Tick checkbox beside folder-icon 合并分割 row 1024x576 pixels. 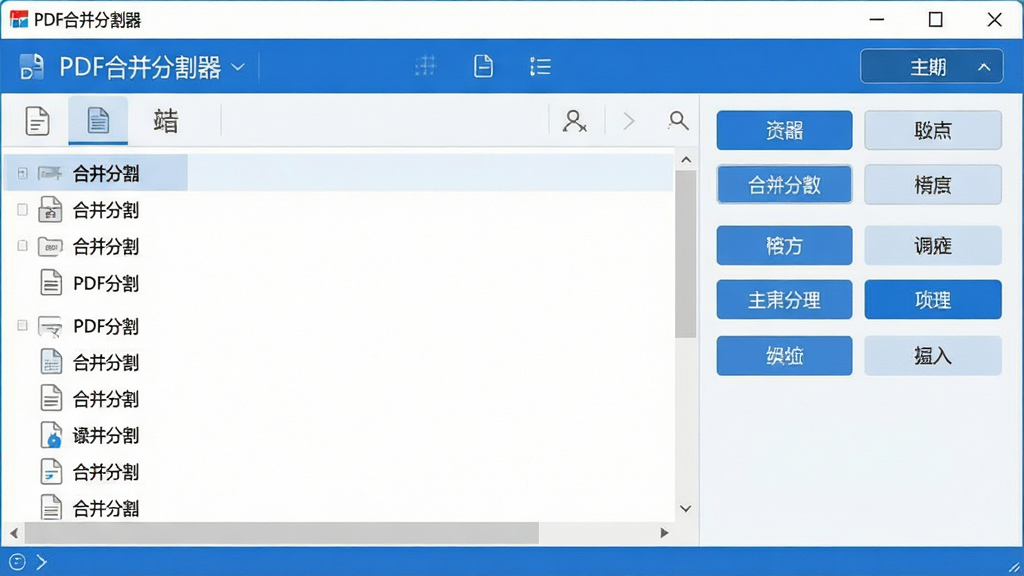(23, 246)
